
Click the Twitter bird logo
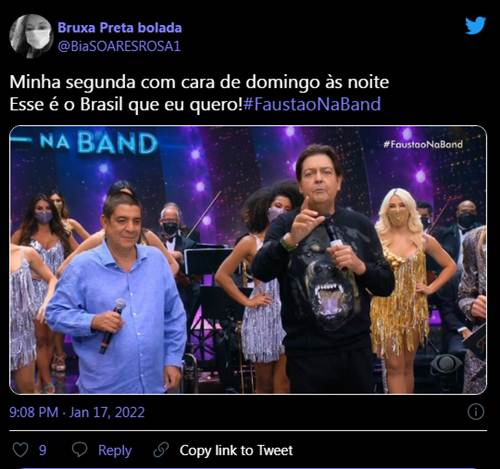point(476,26)
